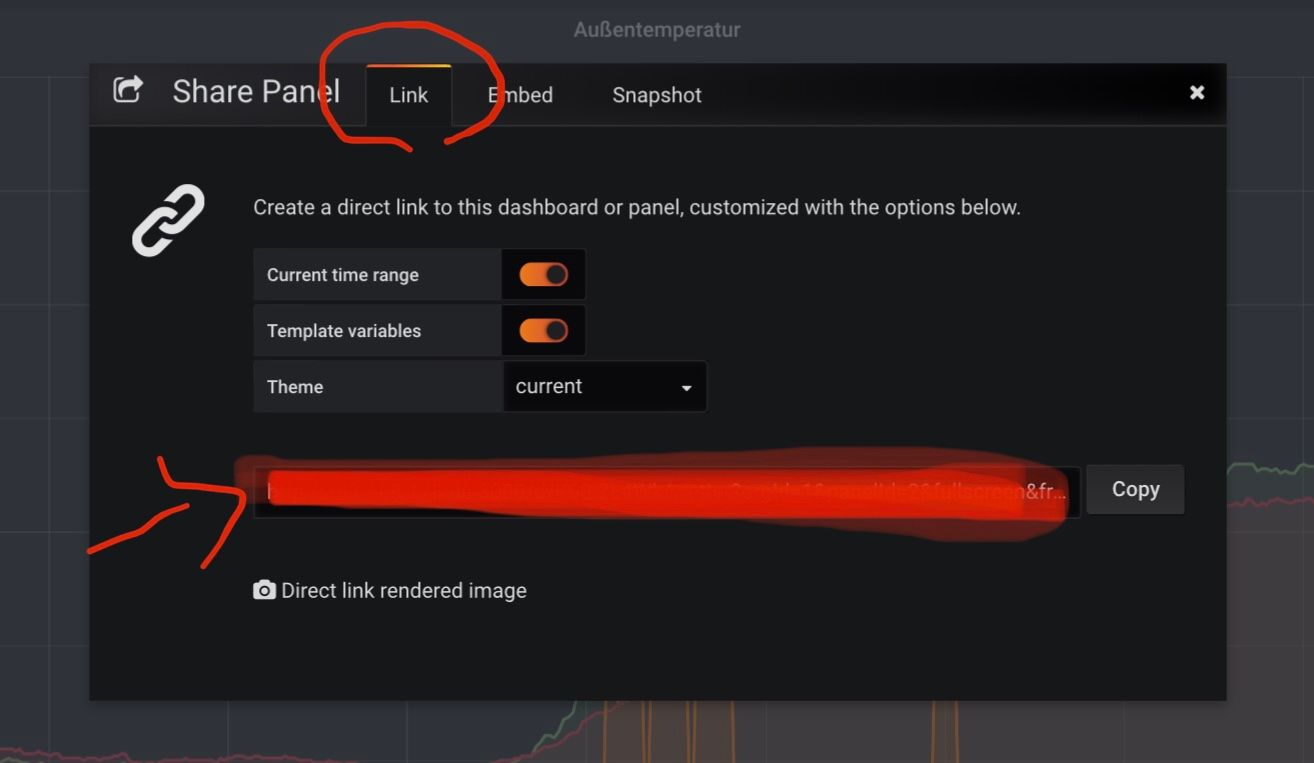Click the chain link icon
This screenshot has height=763, width=1314.
(168, 220)
